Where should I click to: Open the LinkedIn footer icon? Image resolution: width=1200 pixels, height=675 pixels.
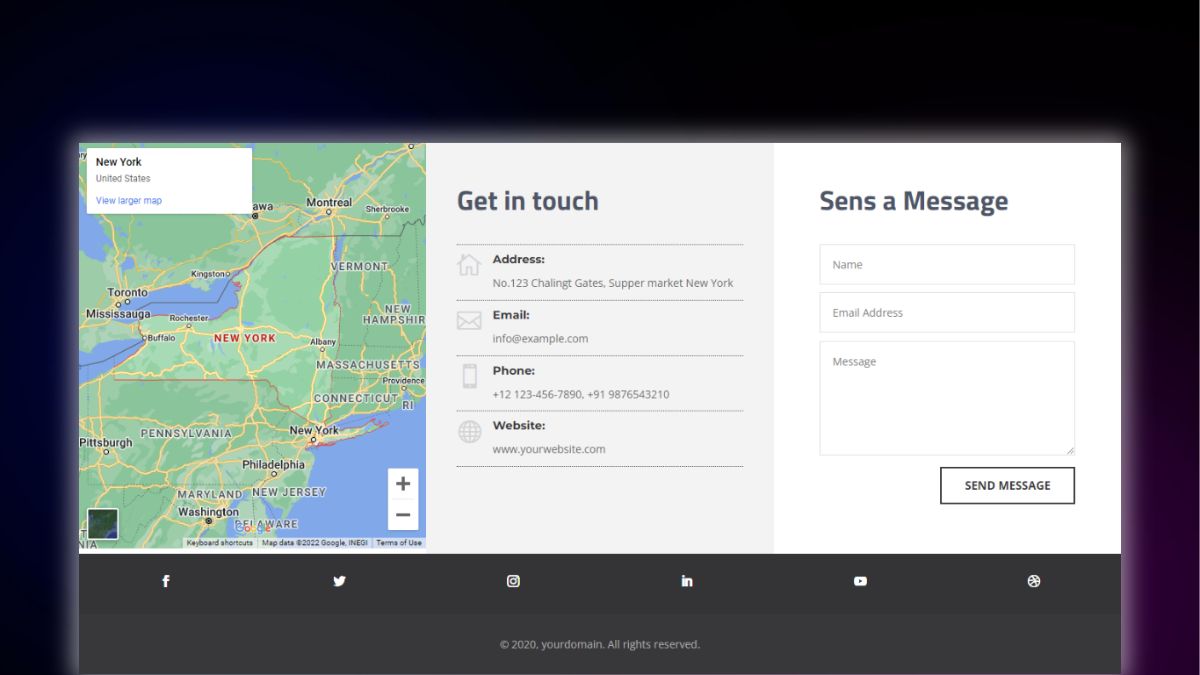[x=687, y=581]
